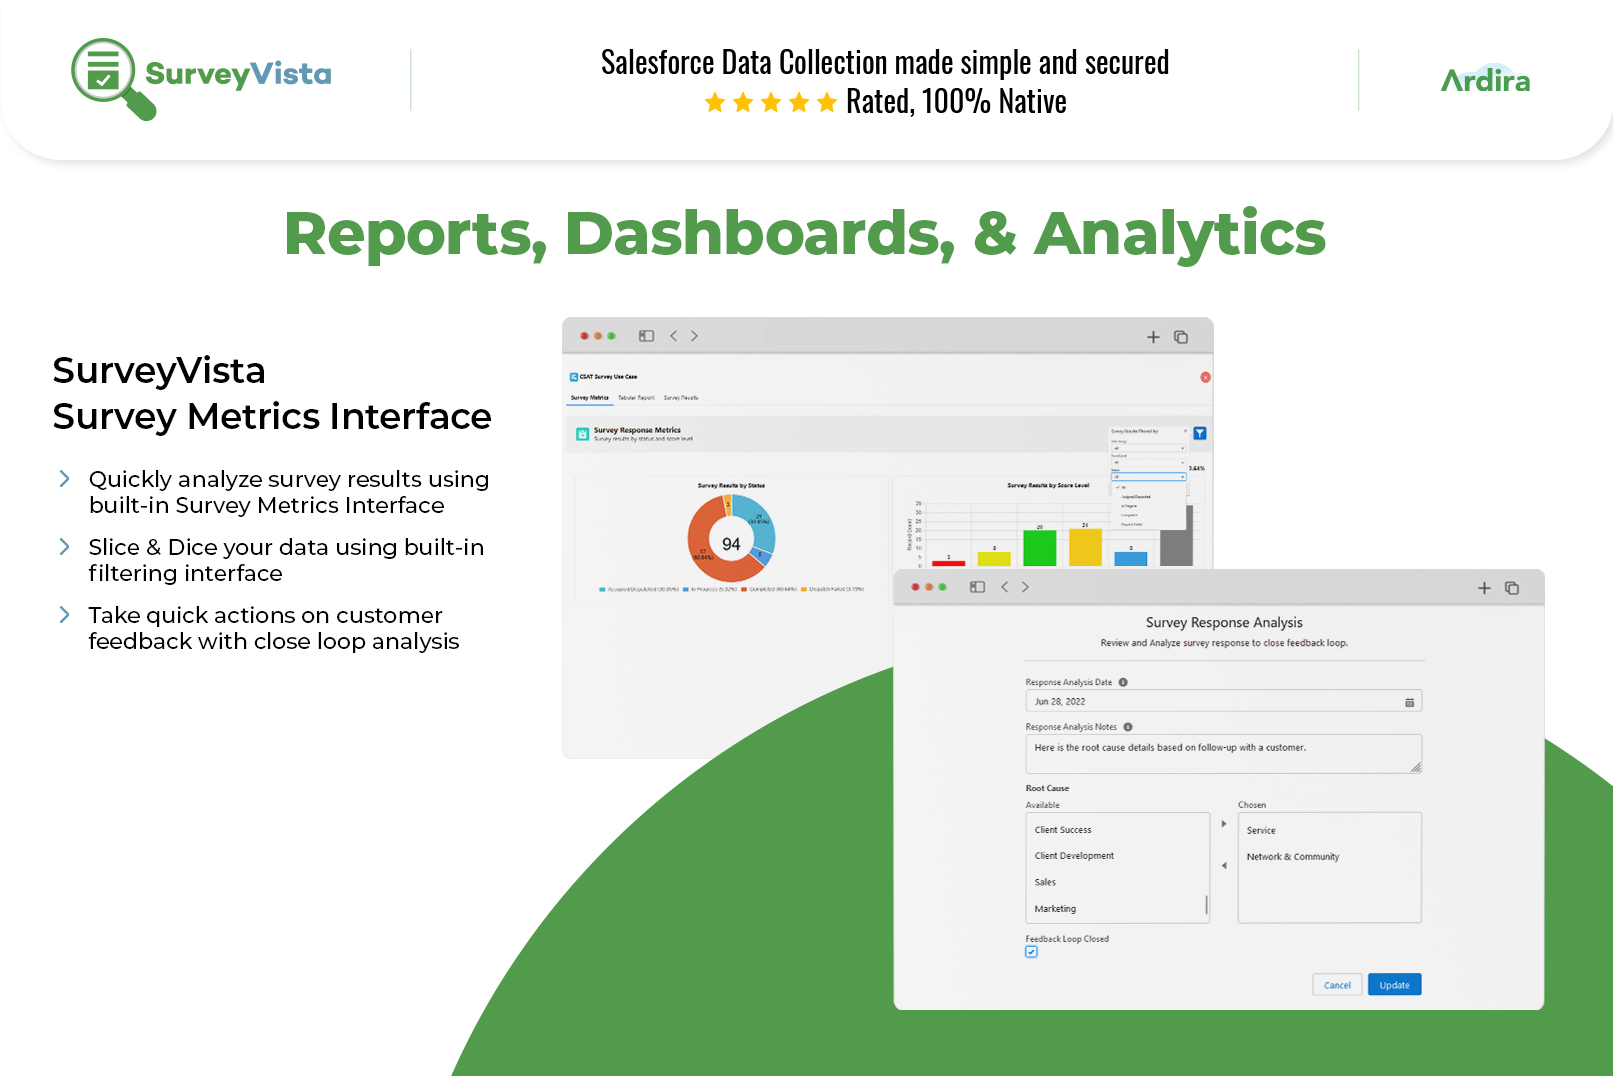1613x1076 pixels.
Task: Click the back navigation arrow on the metrics window
Action: click(x=673, y=336)
